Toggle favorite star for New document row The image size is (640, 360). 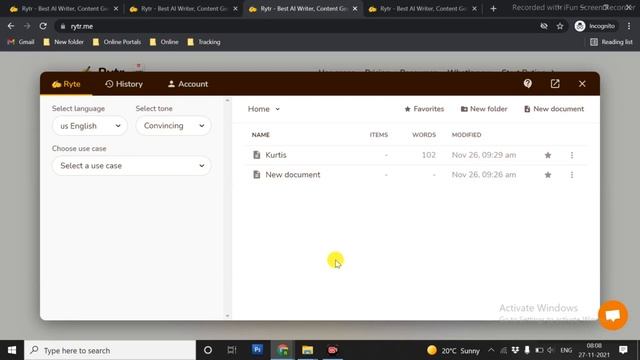coord(548,175)
